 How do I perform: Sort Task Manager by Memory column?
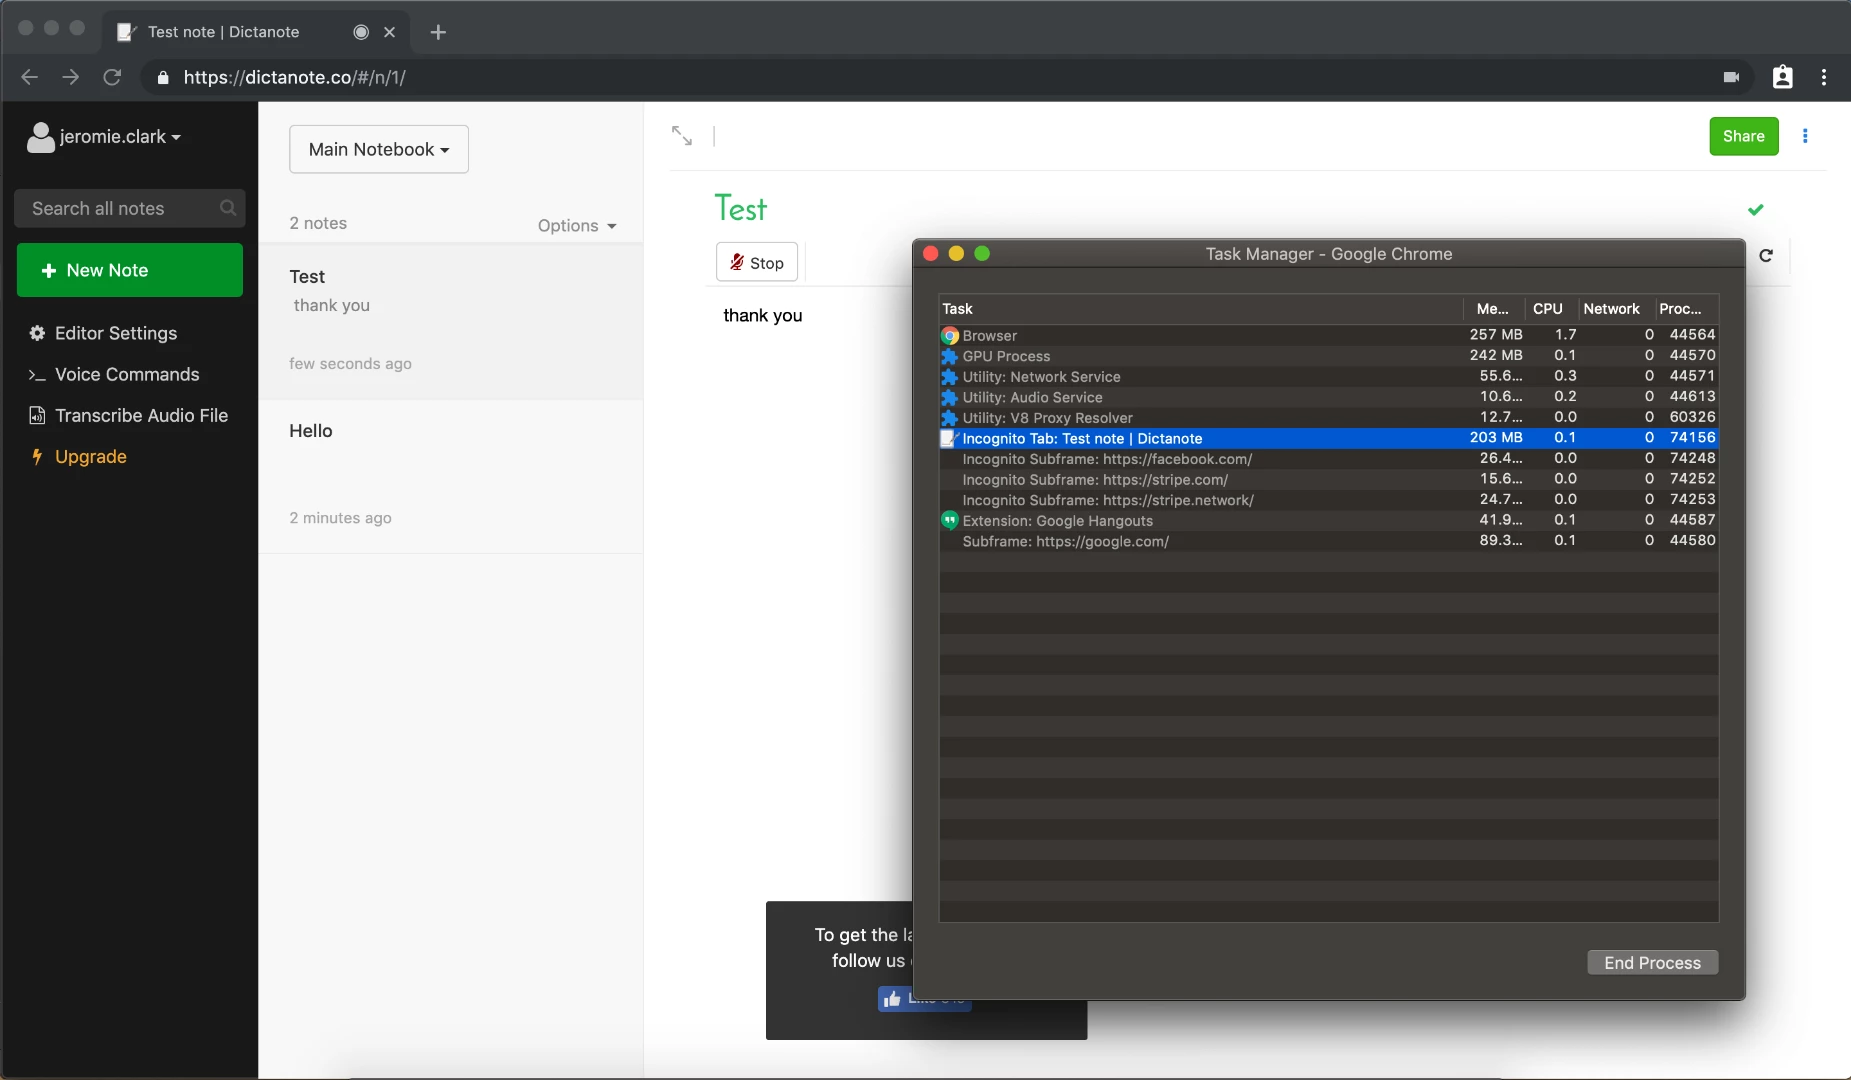tap(1494, 309)
